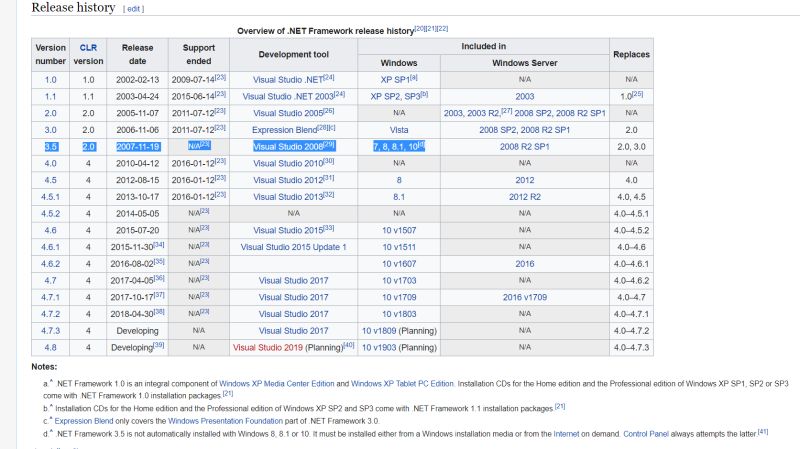Viewport: 800px width, 449px height.
Task: Click the Development tool column header
Action: coord(293,55)
